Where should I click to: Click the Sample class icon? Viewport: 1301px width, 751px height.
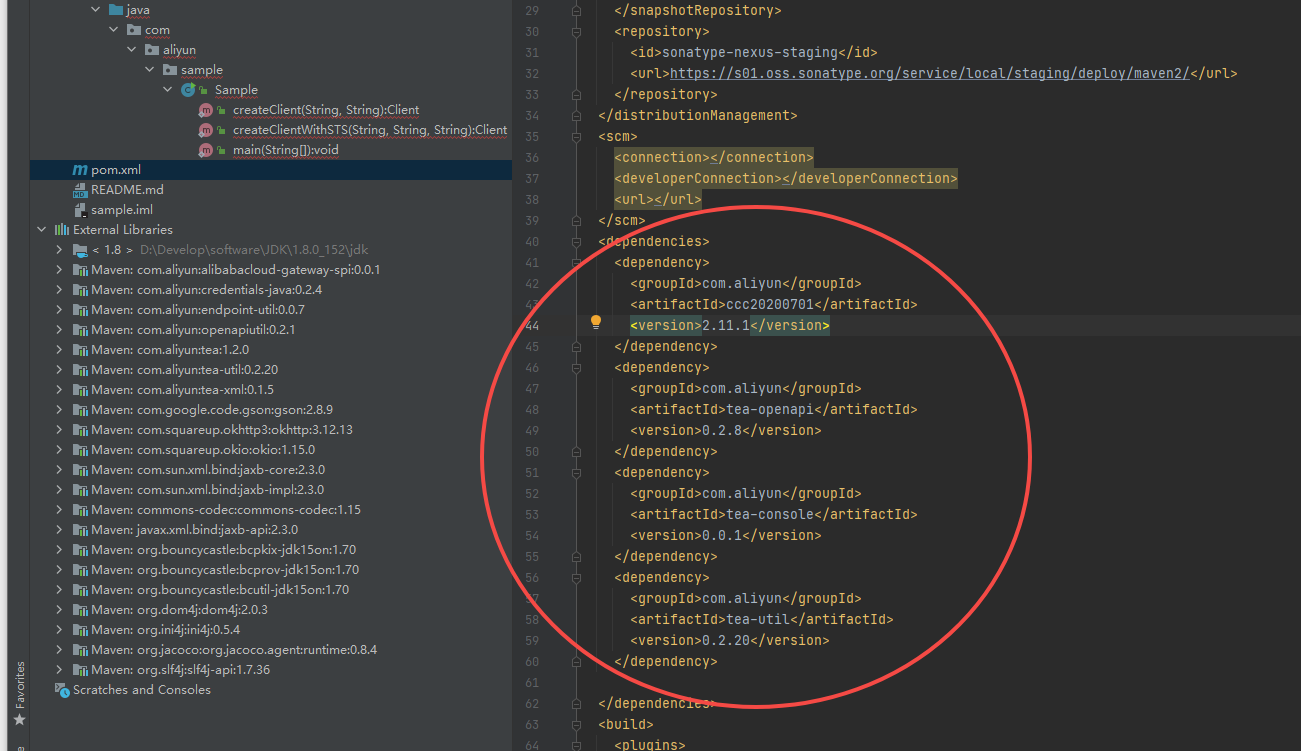[188, 90]
